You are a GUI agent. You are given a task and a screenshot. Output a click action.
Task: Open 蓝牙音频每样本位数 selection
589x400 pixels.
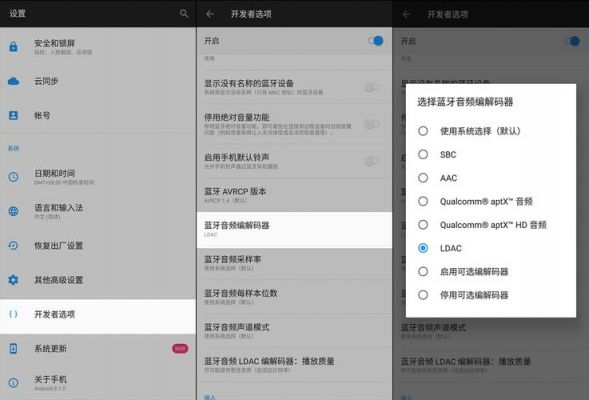pos(294,297)
